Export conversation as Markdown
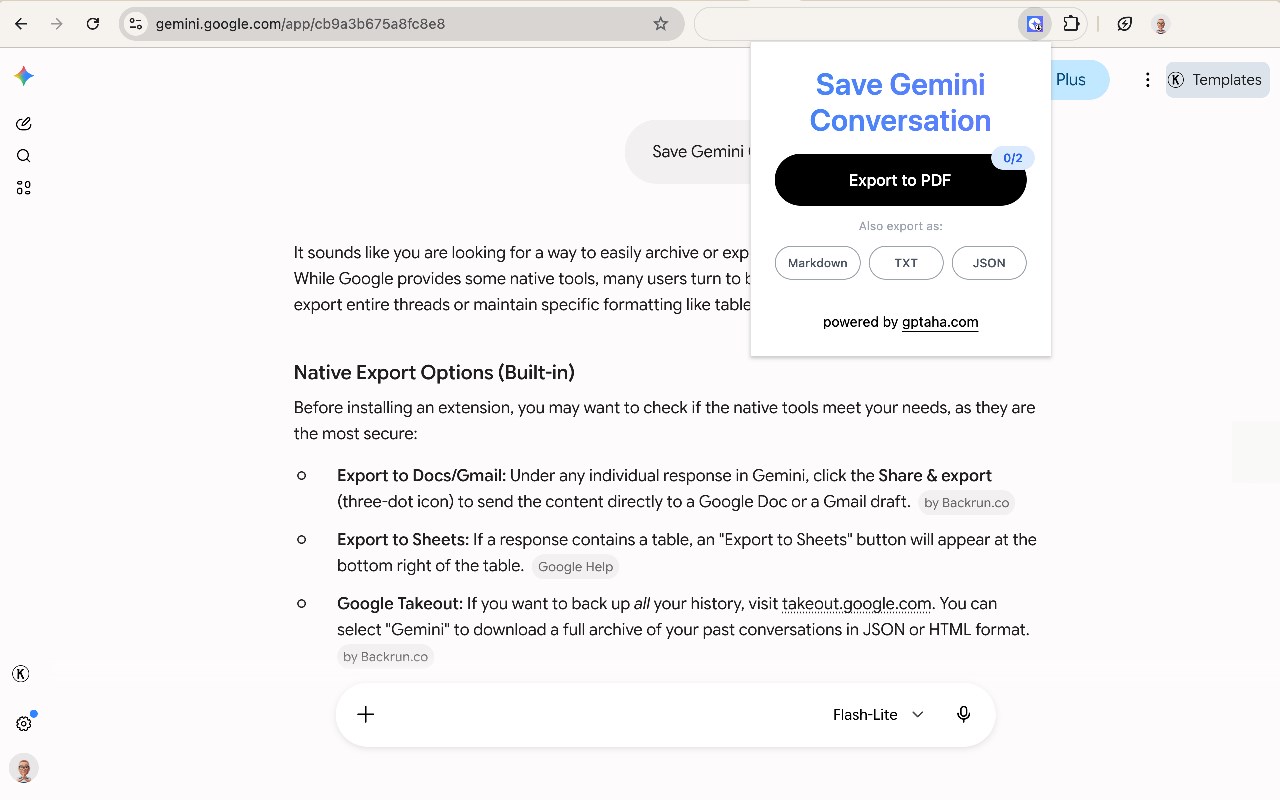The width and height of the screenshot is (1280, 800). tap(818, 263)
